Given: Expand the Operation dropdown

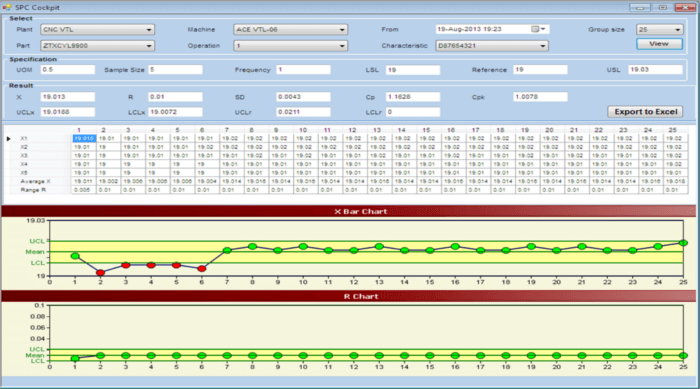Looking at the screenshot, I should click(290, 46).
